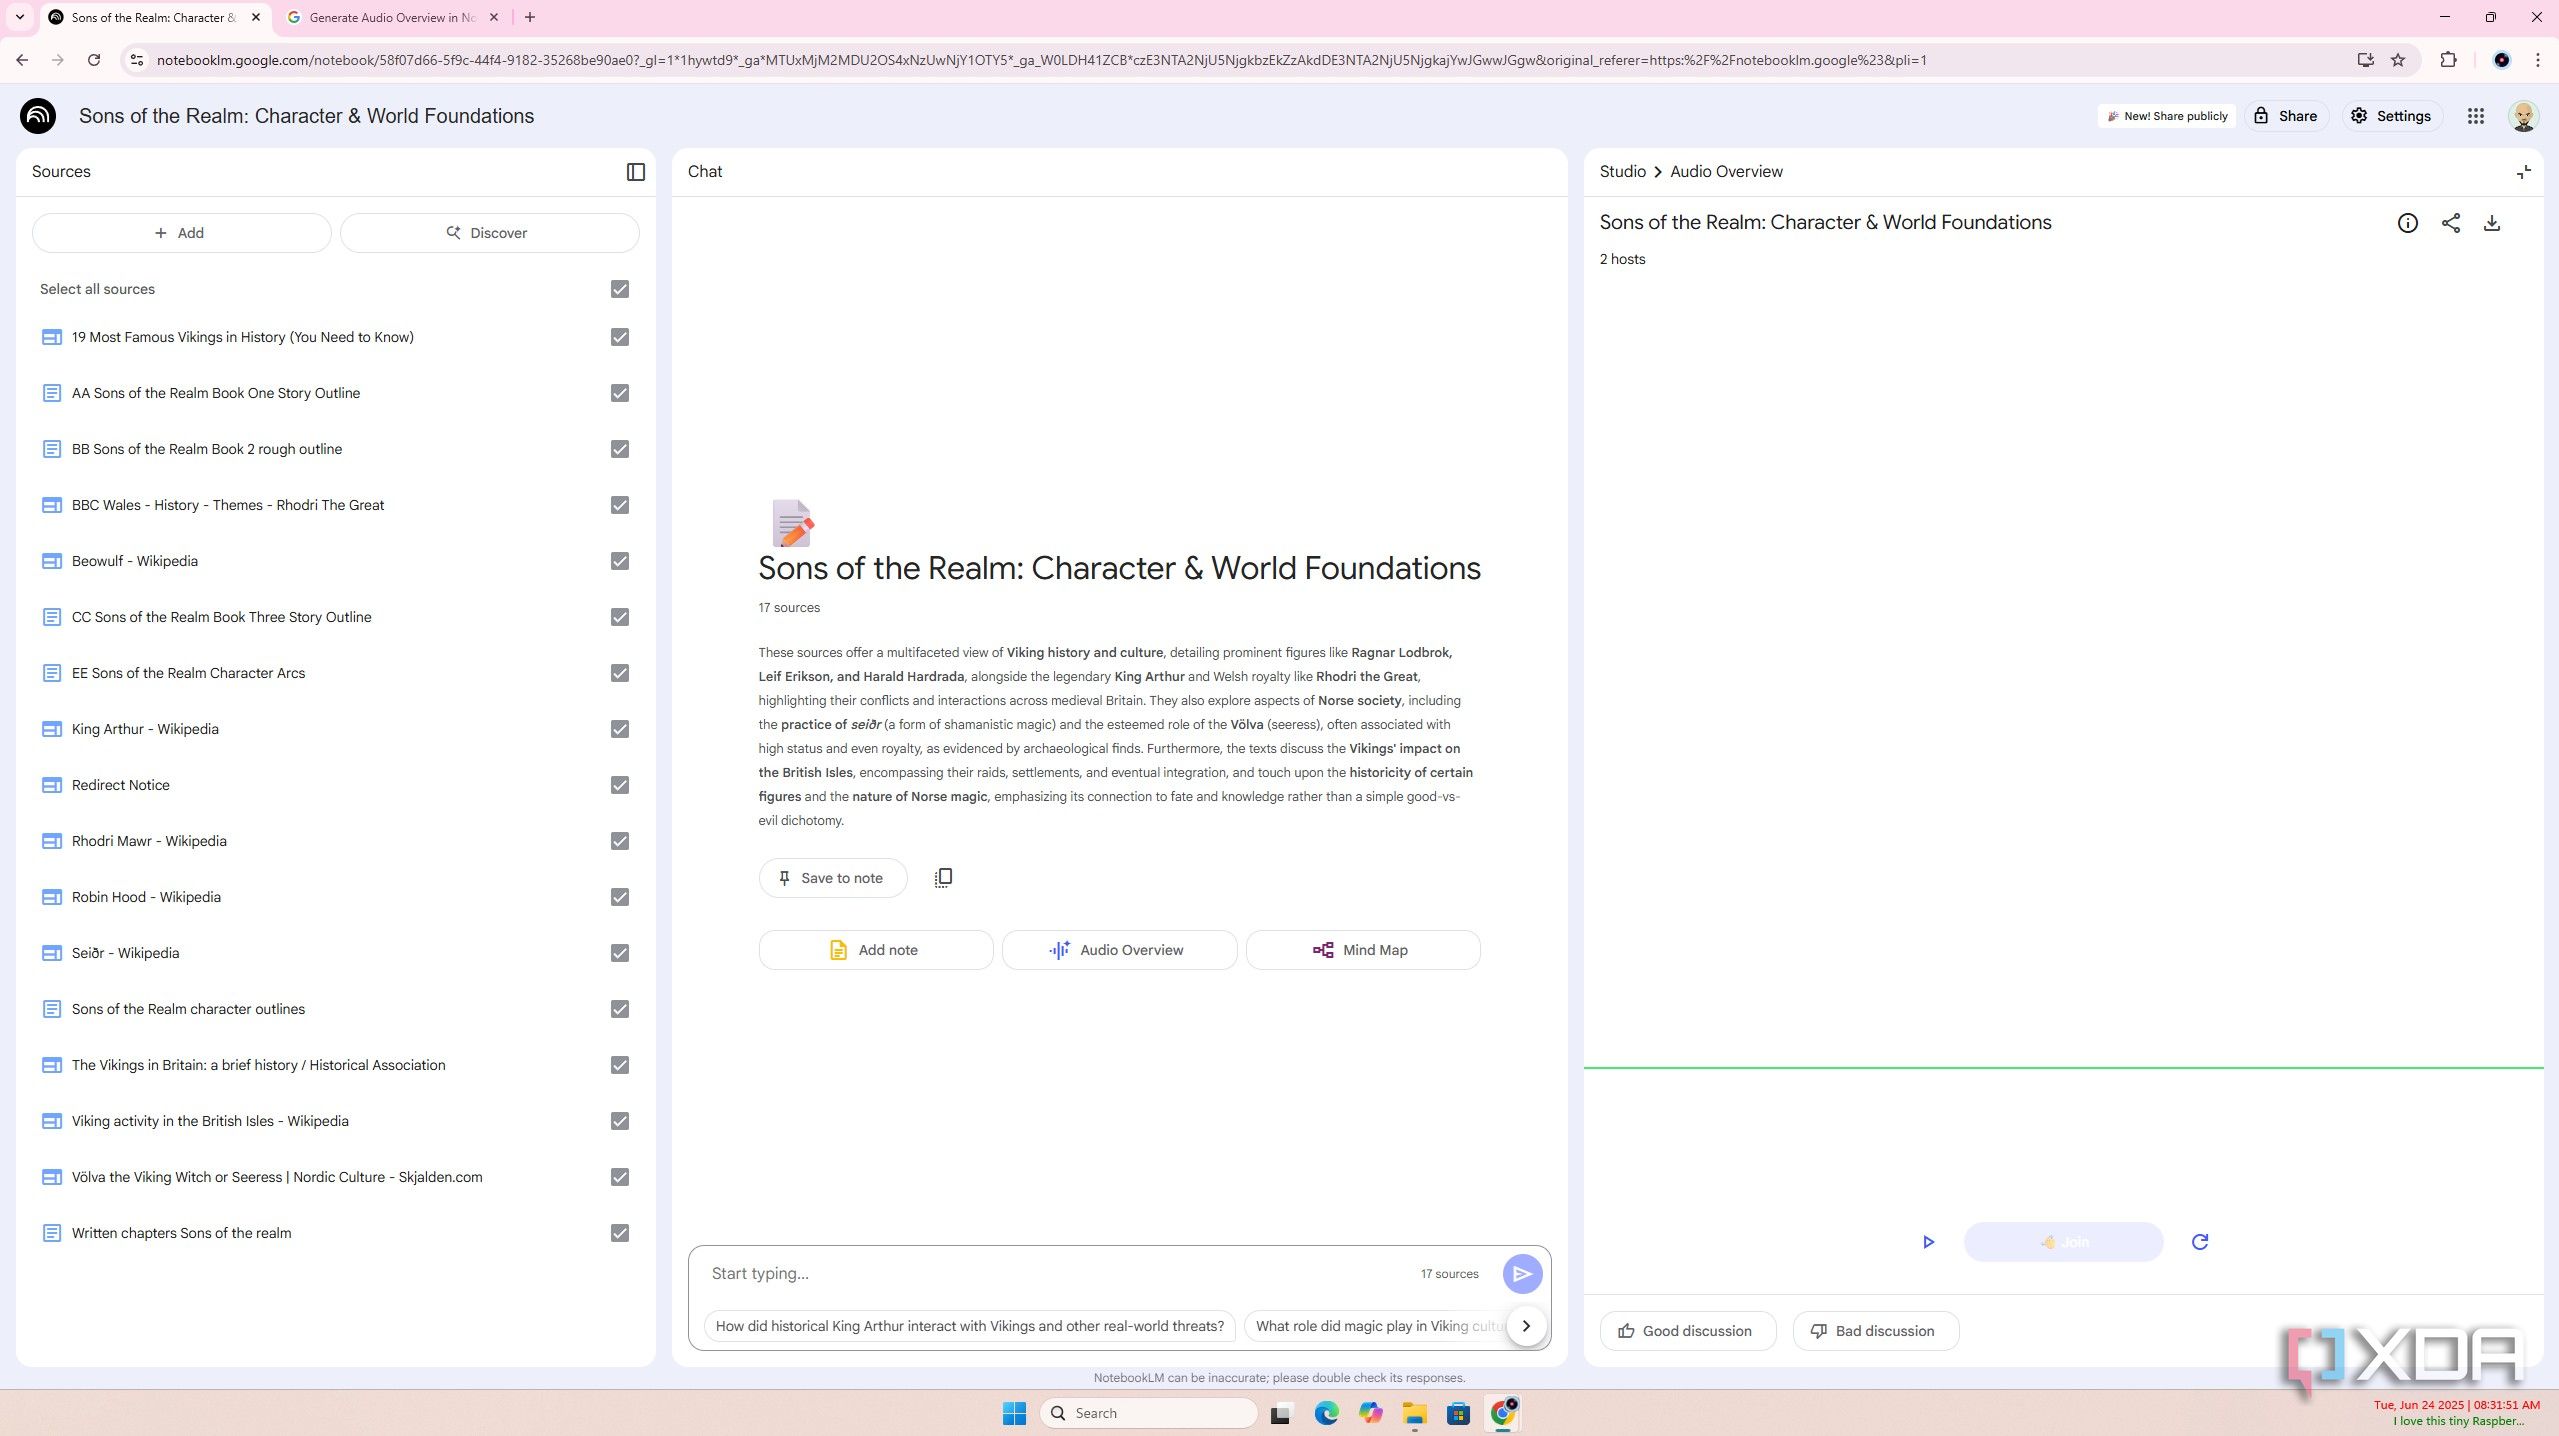Screen dimensions: 2559x1436
Task: Click the Add source button
Action: coord(181,233)
